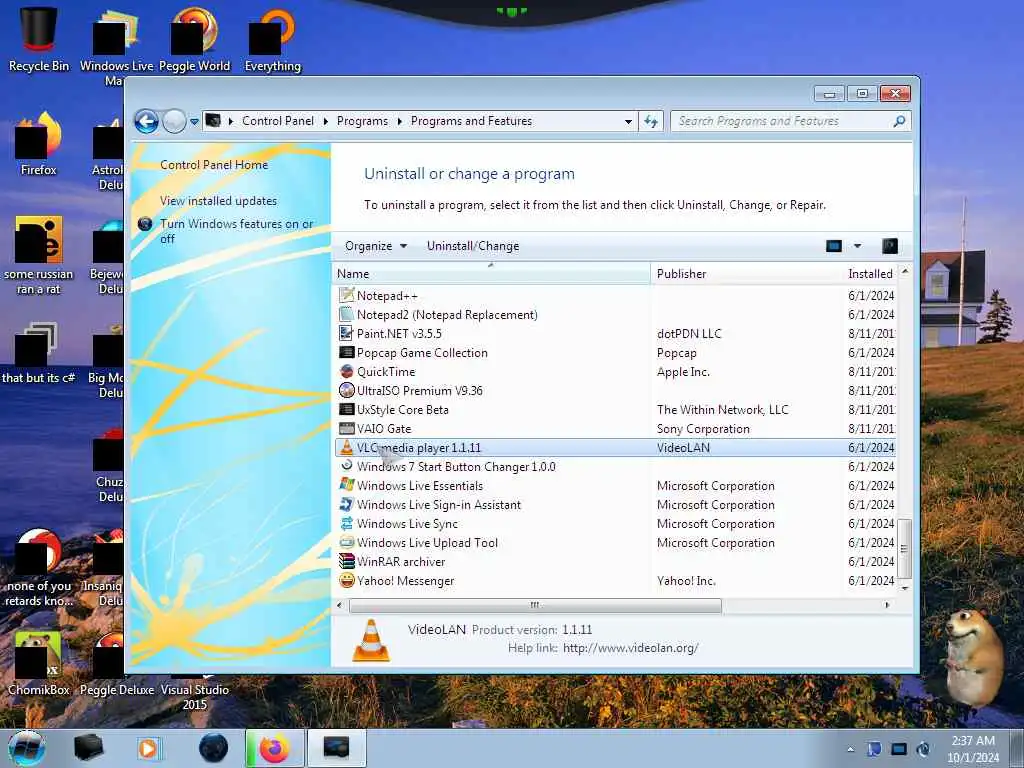Viewport: 1024px width, 768px height.
Task: Expand arrow after Programs breadcrumb
Action: tap(399, 121)
